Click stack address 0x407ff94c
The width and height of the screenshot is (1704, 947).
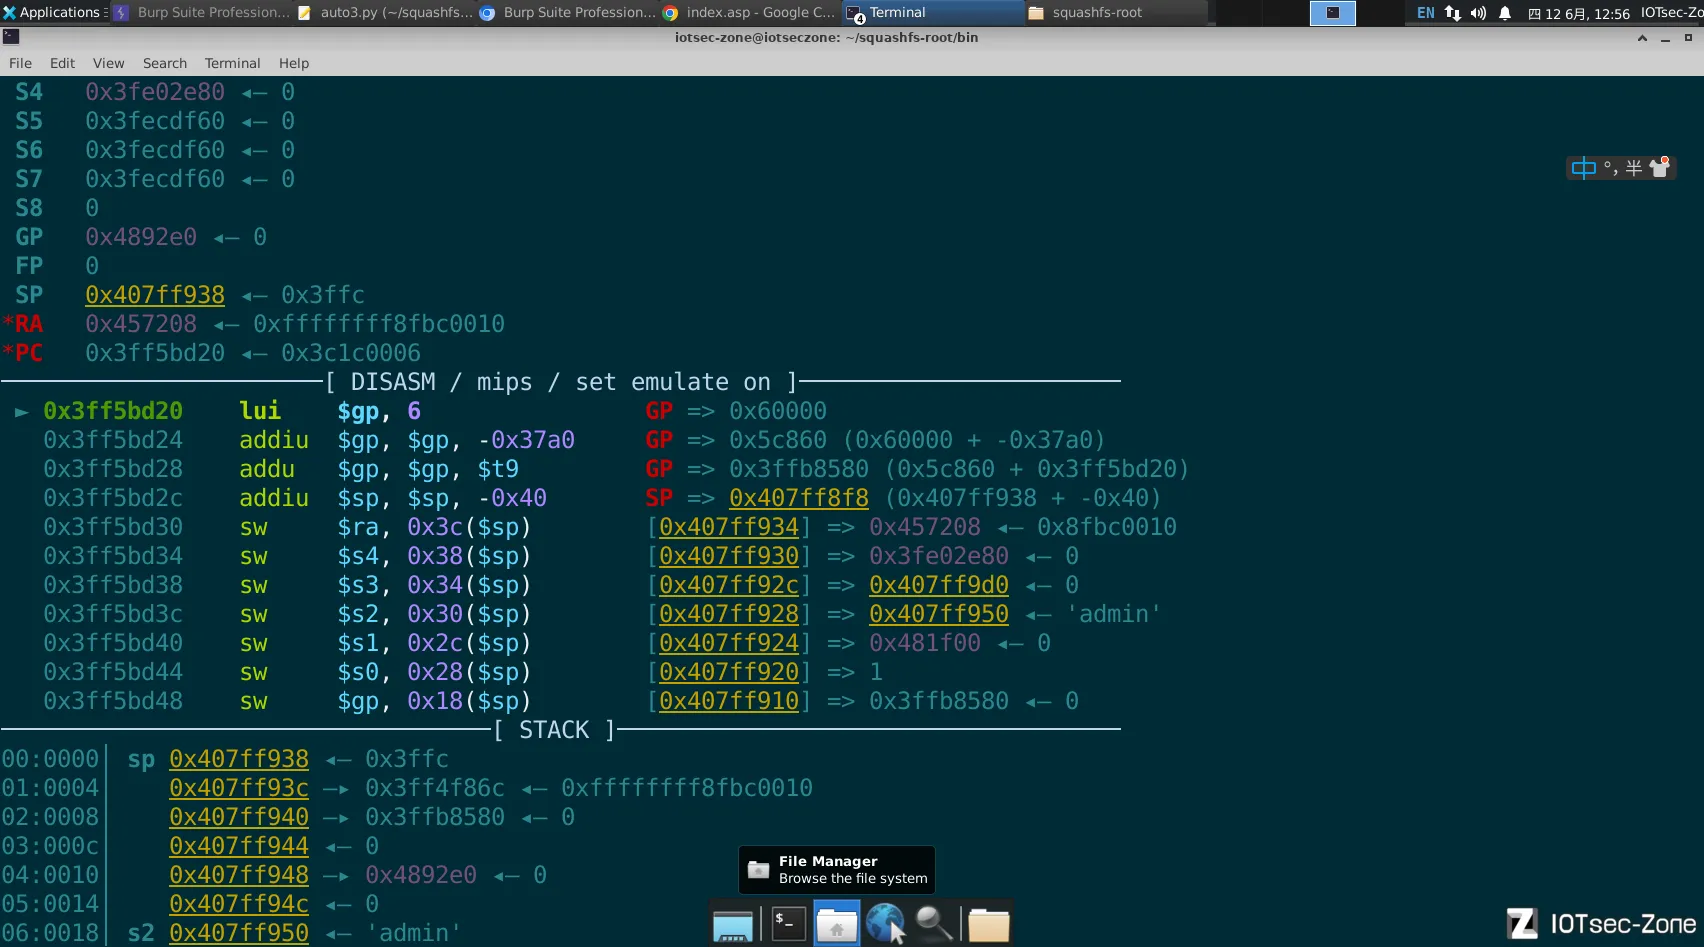(x=239, y=904)
